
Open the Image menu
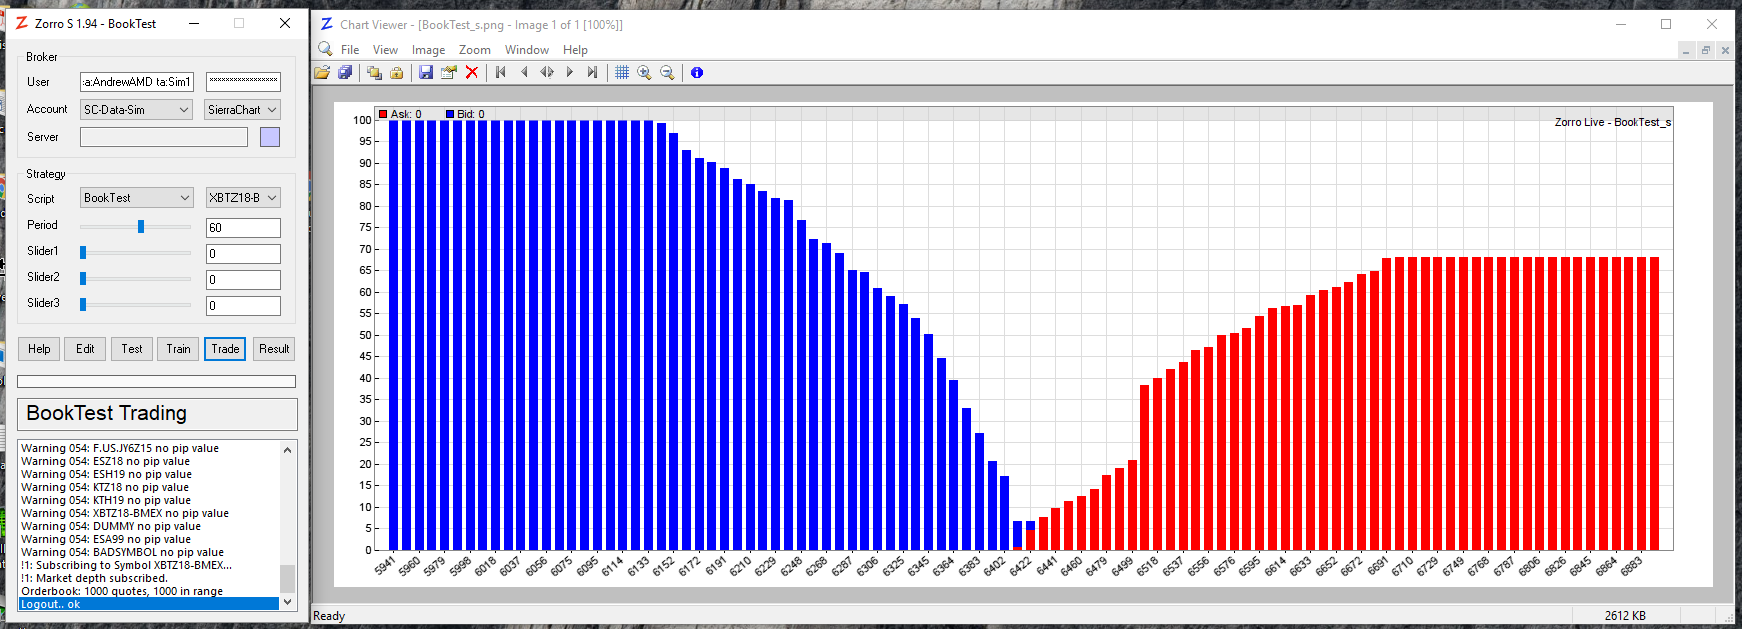[x=428, y=50]
